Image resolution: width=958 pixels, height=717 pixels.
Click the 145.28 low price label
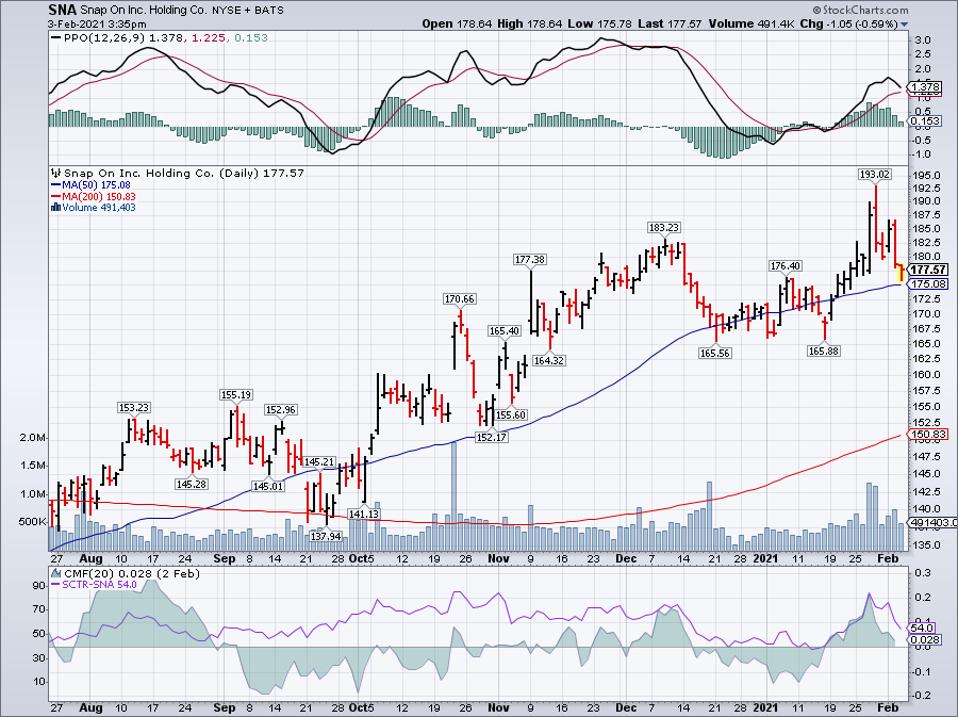[191, 484]
